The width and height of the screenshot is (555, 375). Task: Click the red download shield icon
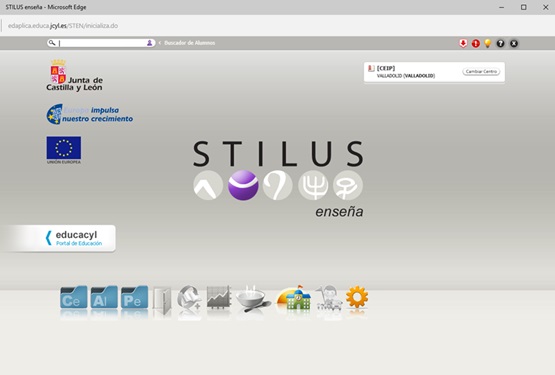pos(463,43)
